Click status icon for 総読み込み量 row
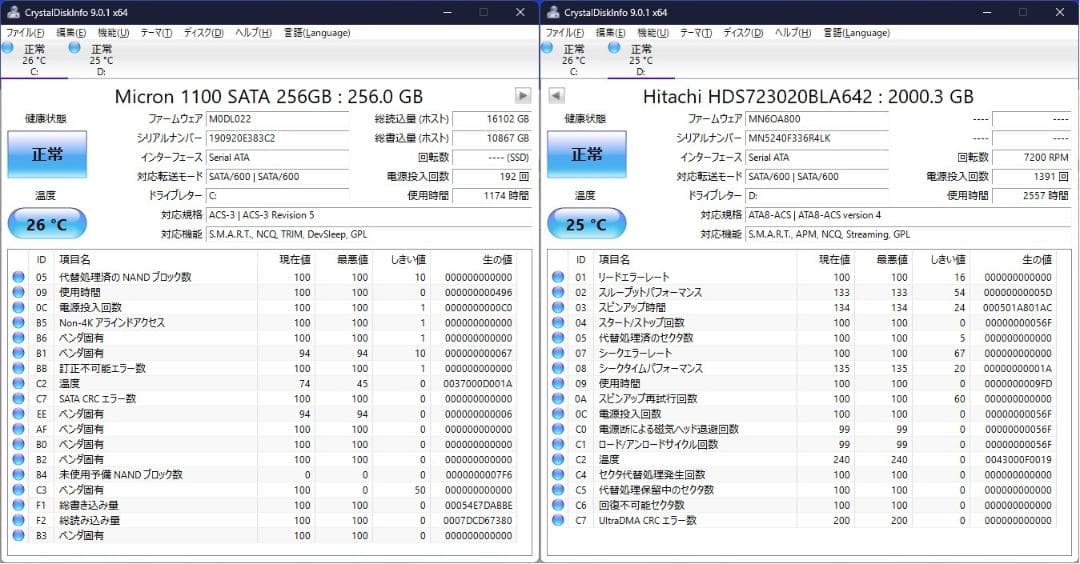The height and width of the screenshot is (564, 1080). (x=19, y=520)
